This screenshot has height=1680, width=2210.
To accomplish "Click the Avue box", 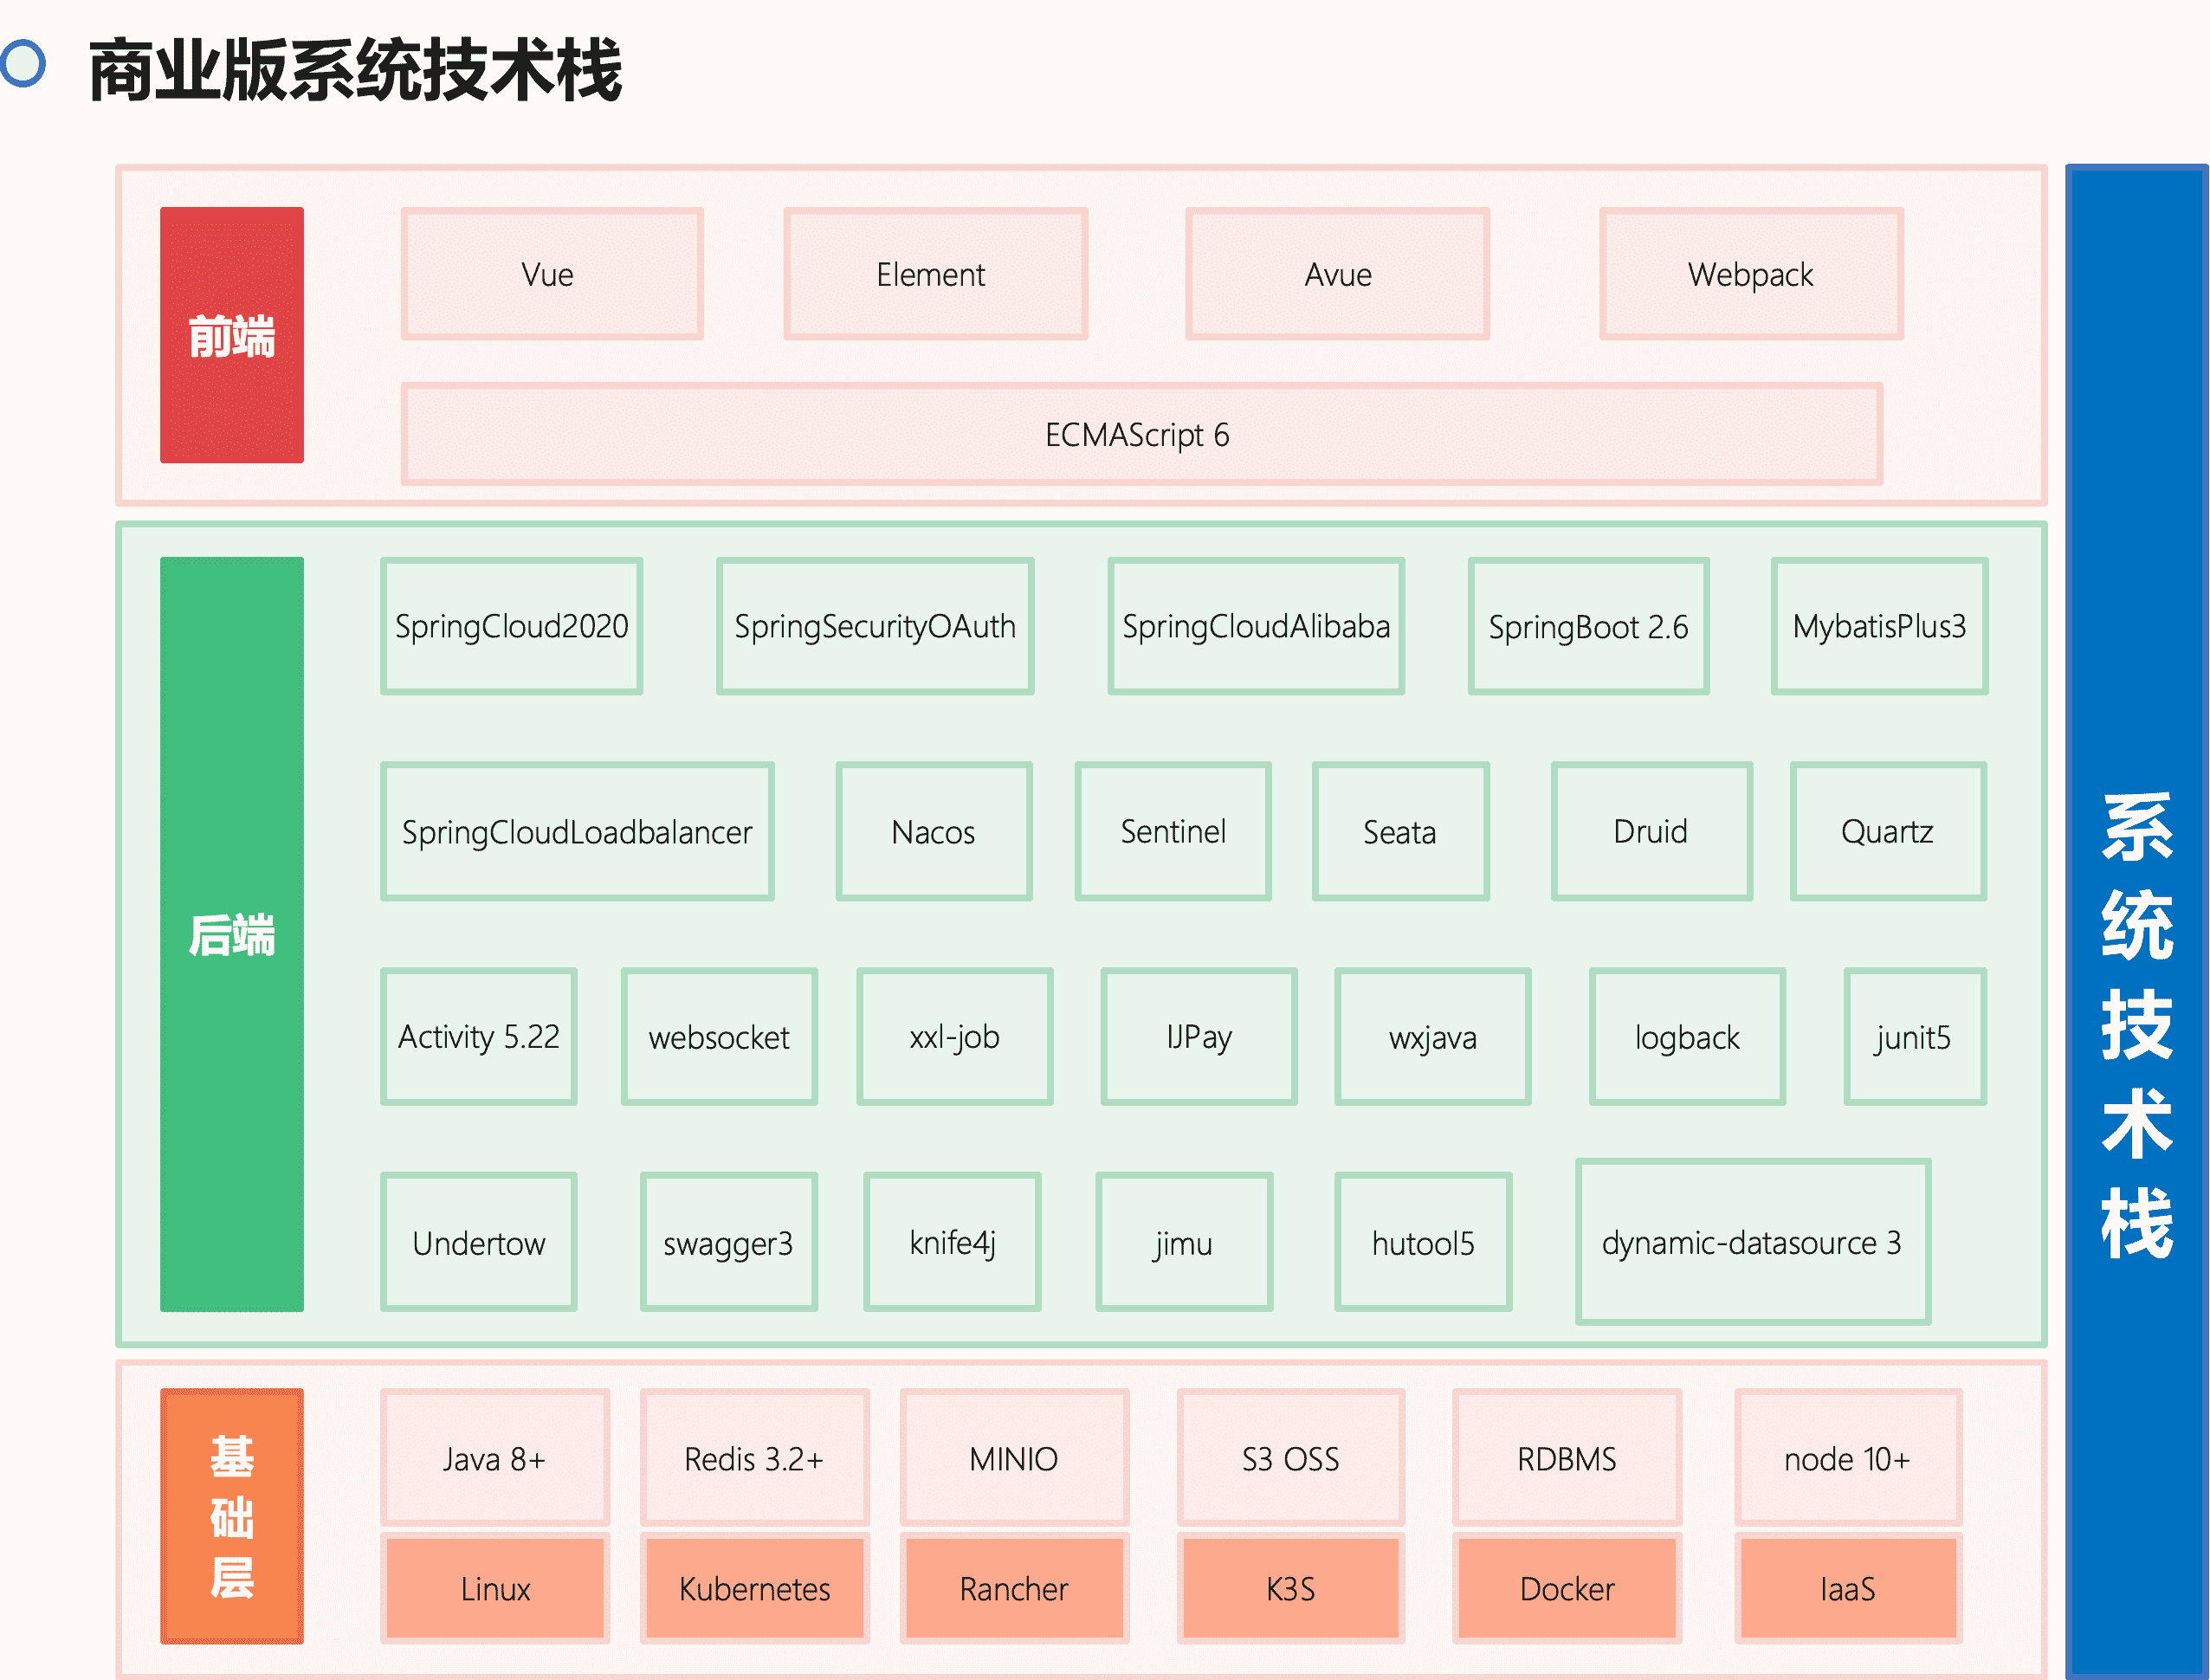I will (x=1337, y=274).
